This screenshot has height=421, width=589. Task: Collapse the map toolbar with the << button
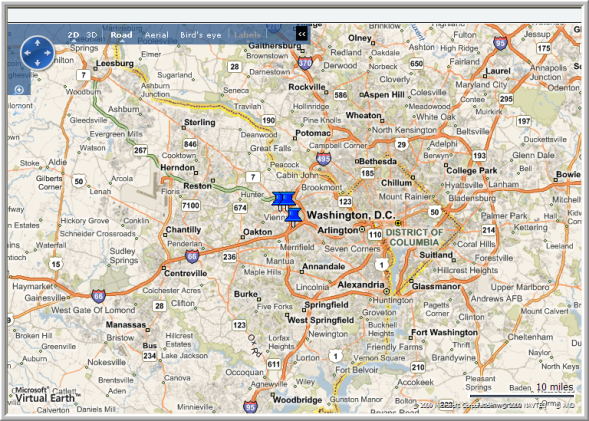click(302, 35)
